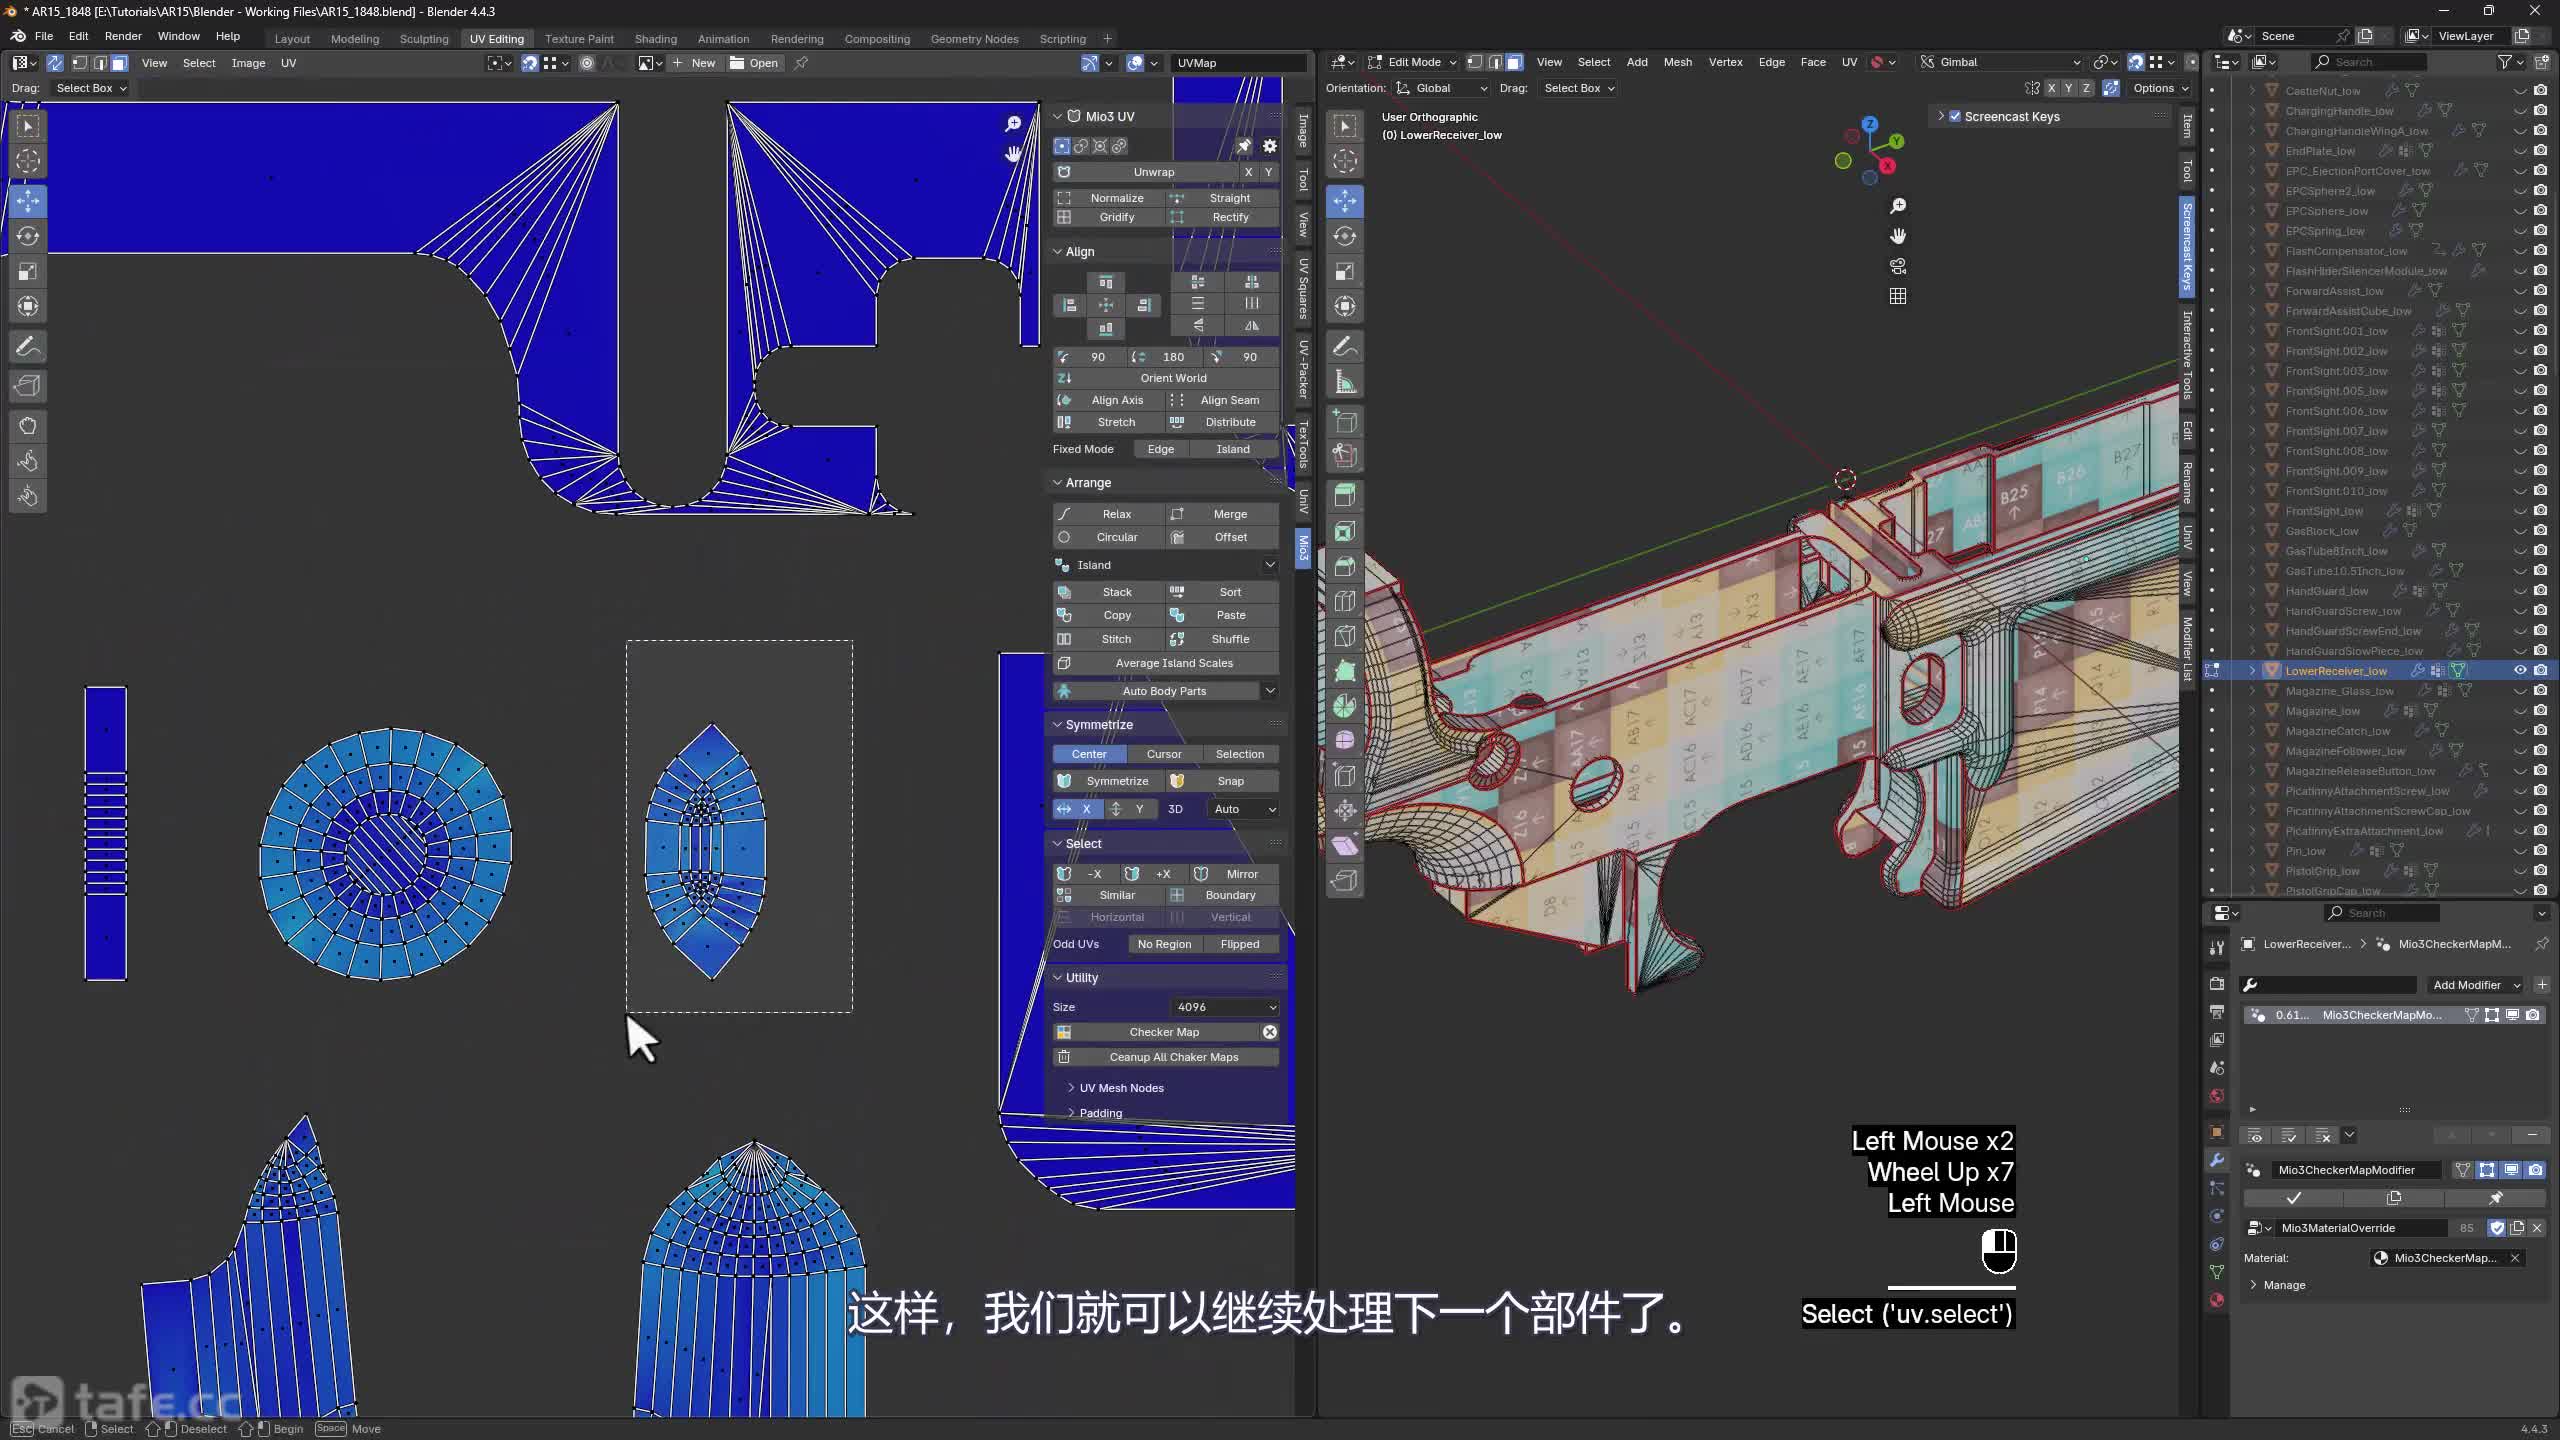Select the Rip Region tool in UV editor
The image size is (2560, 1440).
(28, 386)
